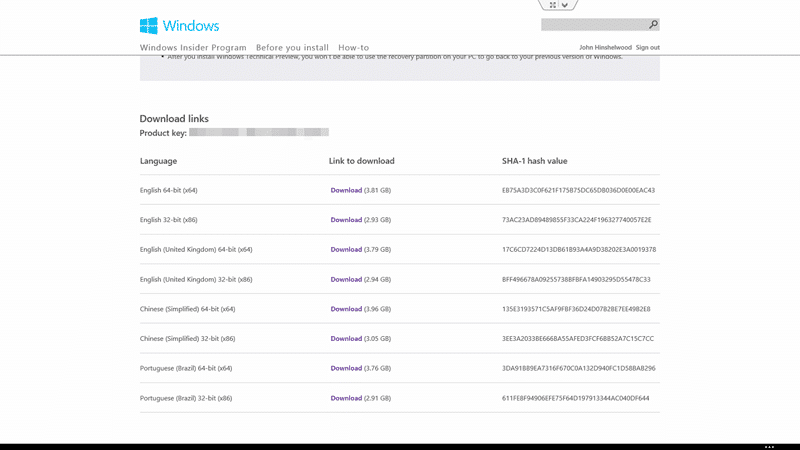Click the "(2.91 GB)" file size
Screen dimensions: 800x450
pyautogui.click(x=378, y=398)
